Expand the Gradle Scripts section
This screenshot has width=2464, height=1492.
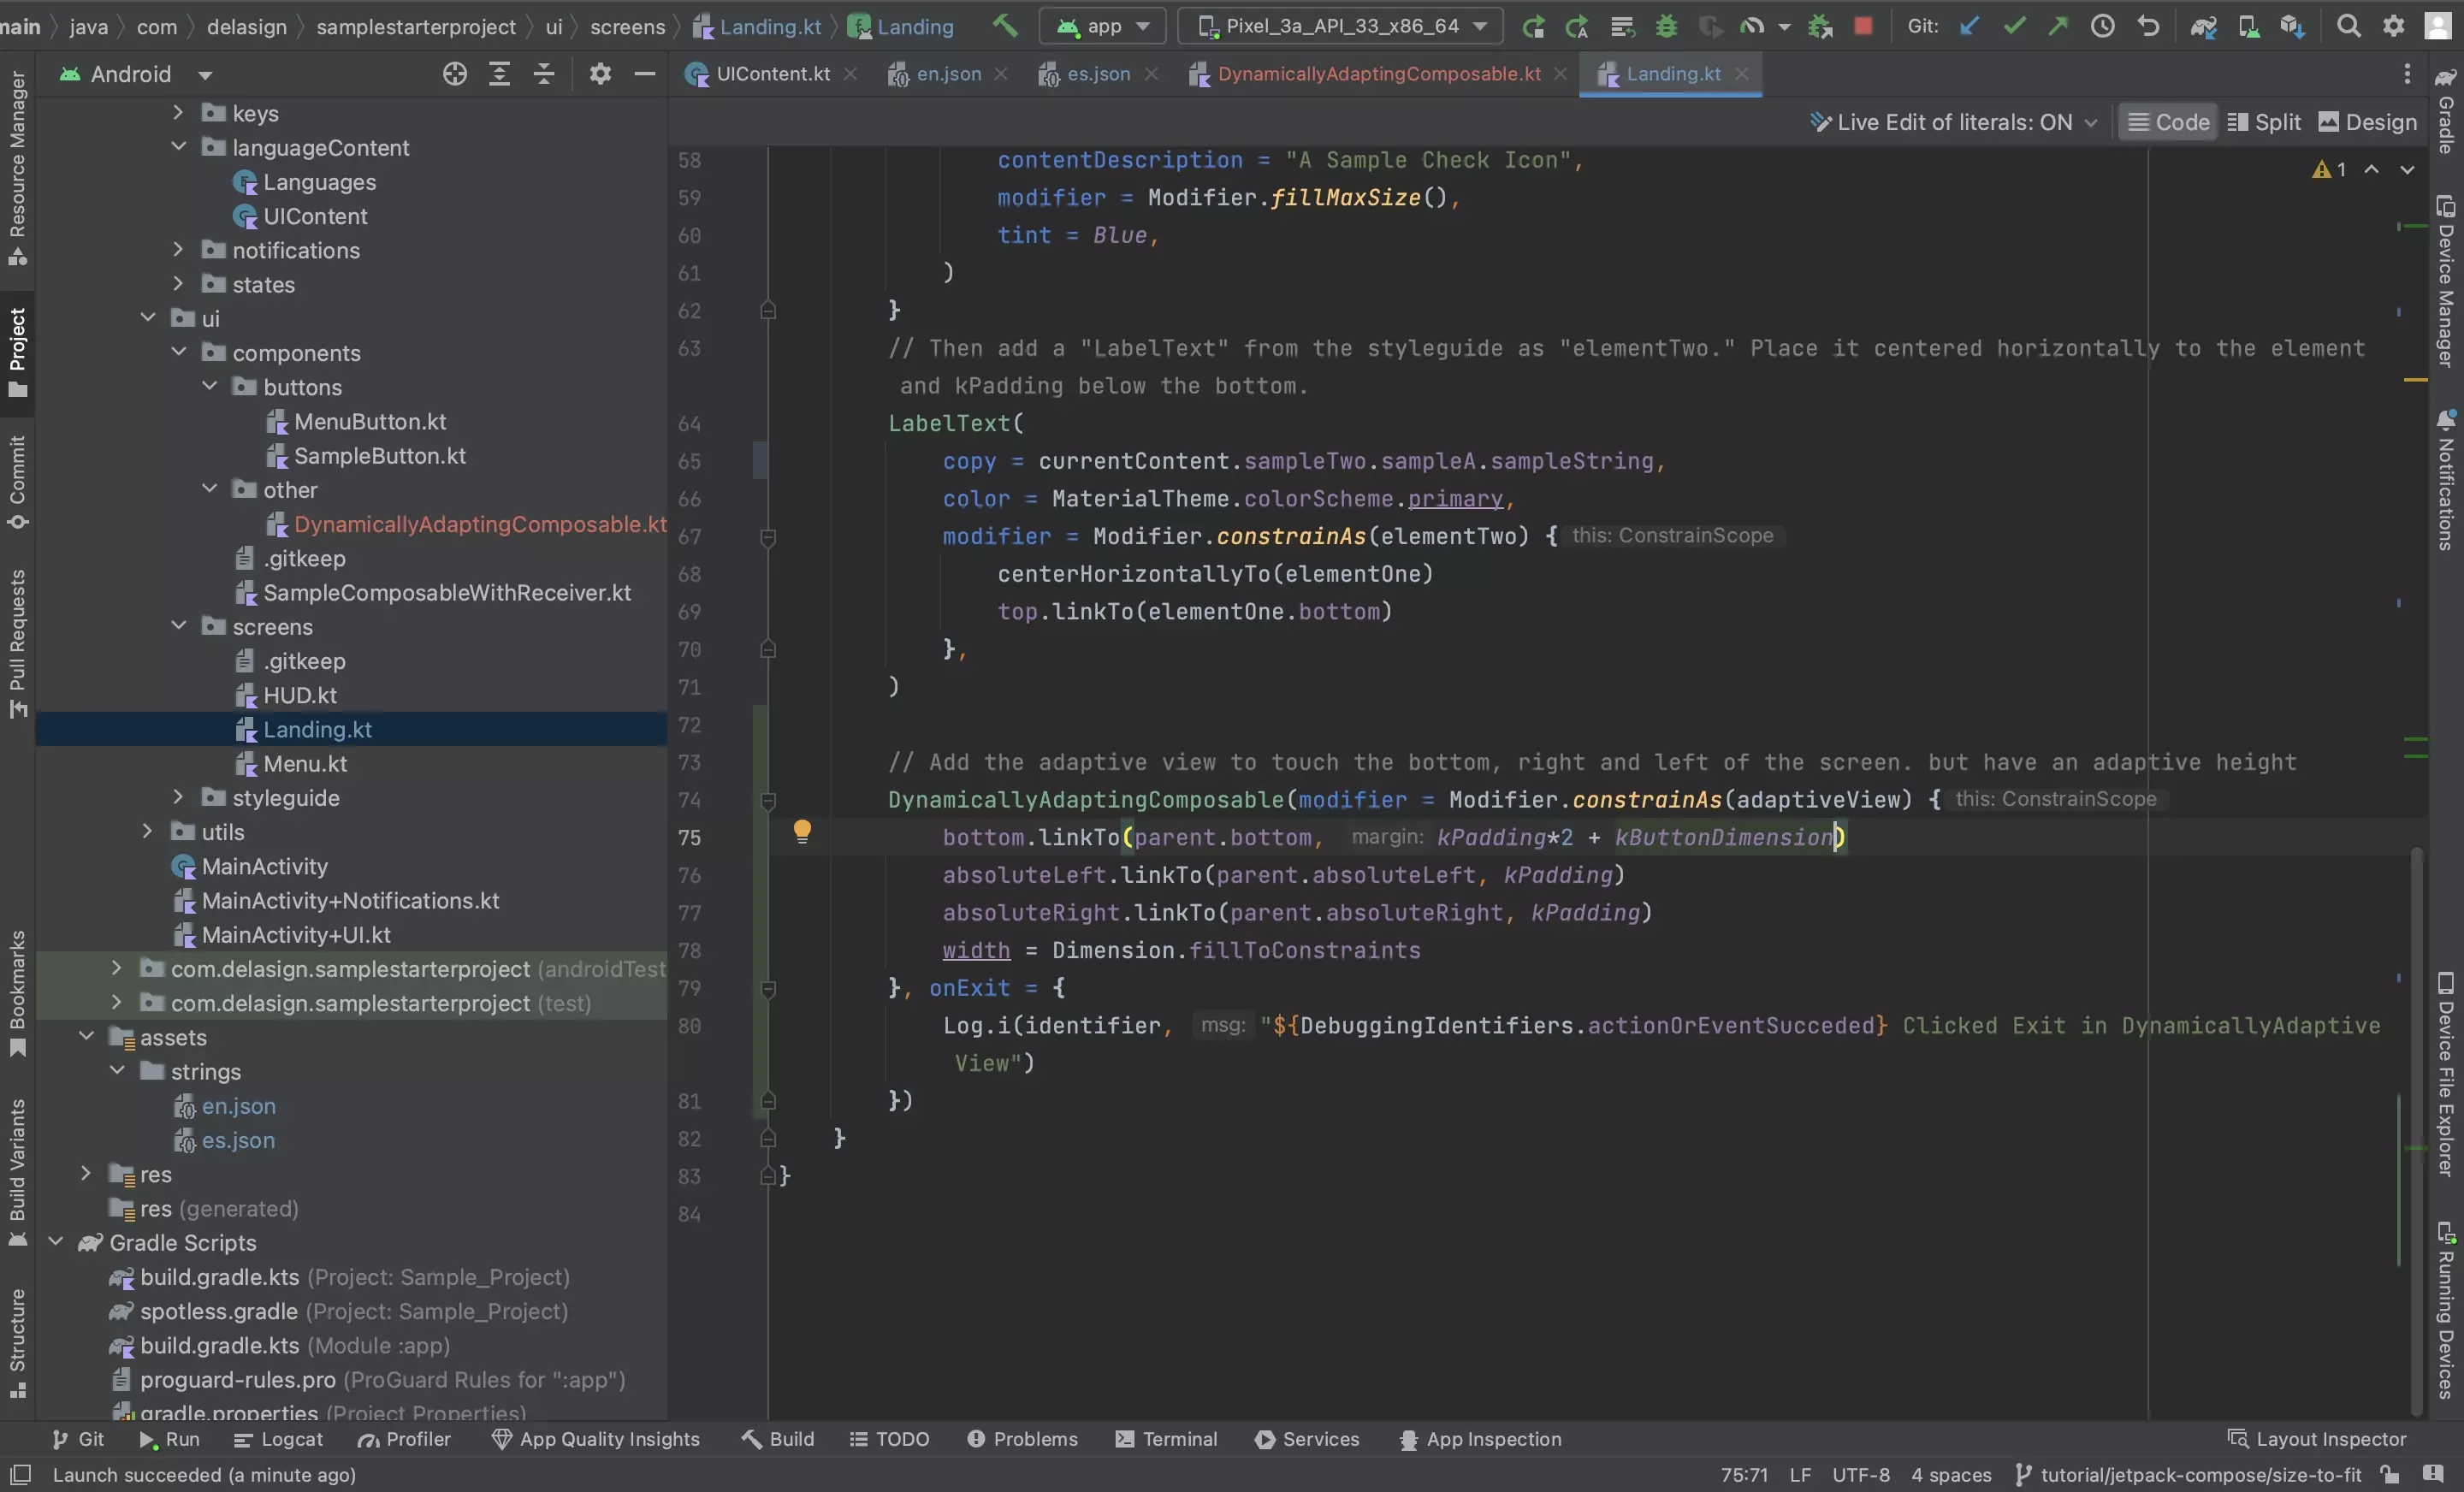coord(56,1242)
